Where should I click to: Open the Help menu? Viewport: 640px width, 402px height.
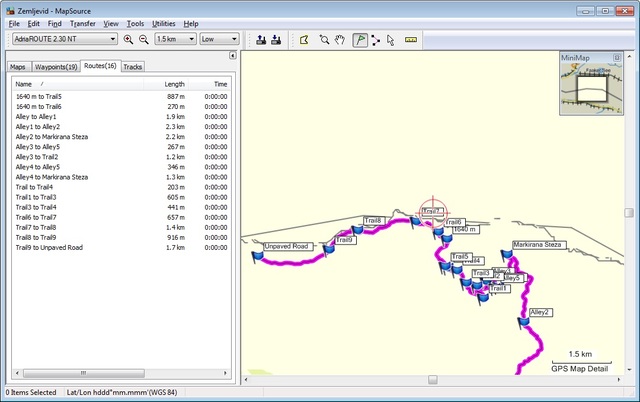click(x=191, y=24)
